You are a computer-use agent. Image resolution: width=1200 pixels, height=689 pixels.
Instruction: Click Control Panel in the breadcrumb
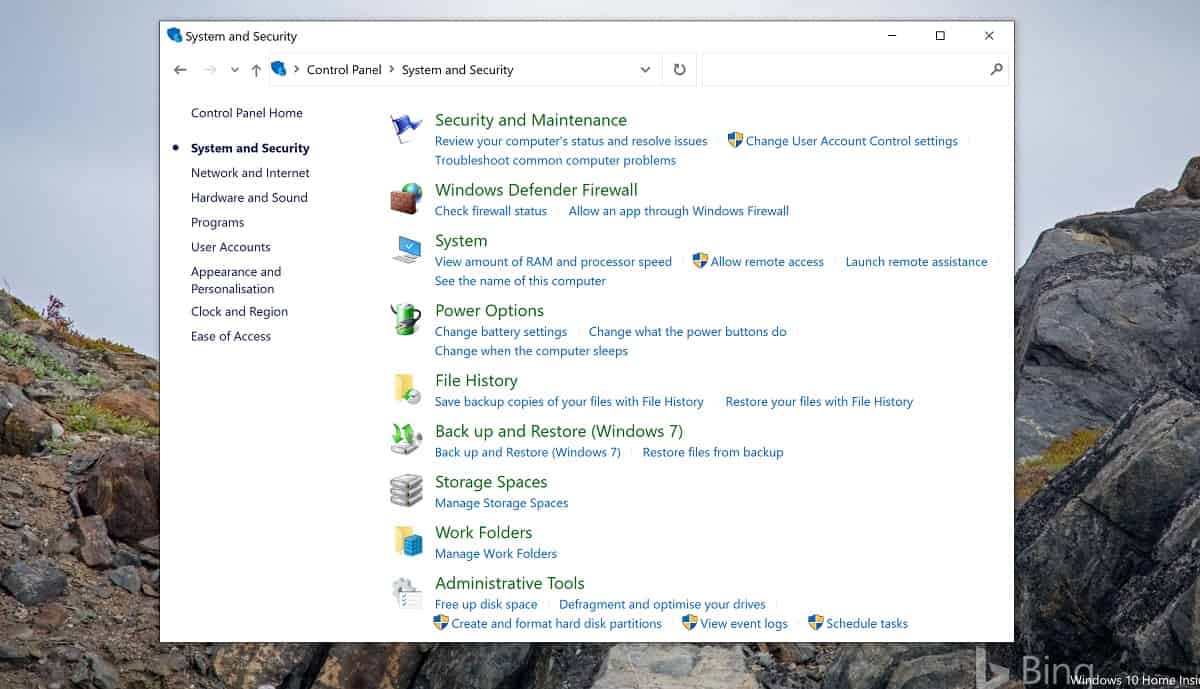344,70
